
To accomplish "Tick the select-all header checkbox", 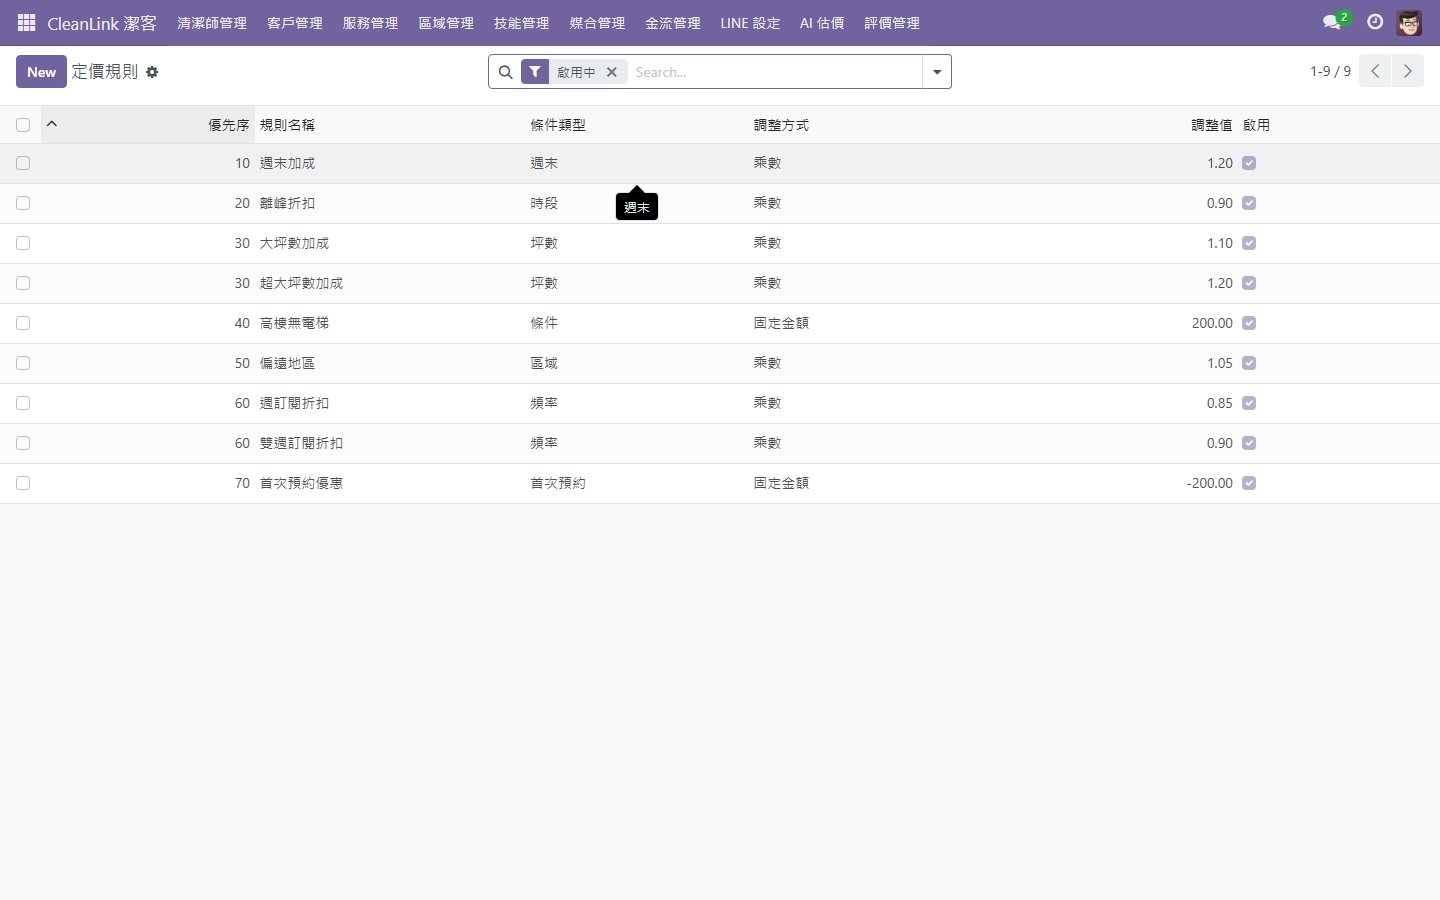I will pos(23,125).
